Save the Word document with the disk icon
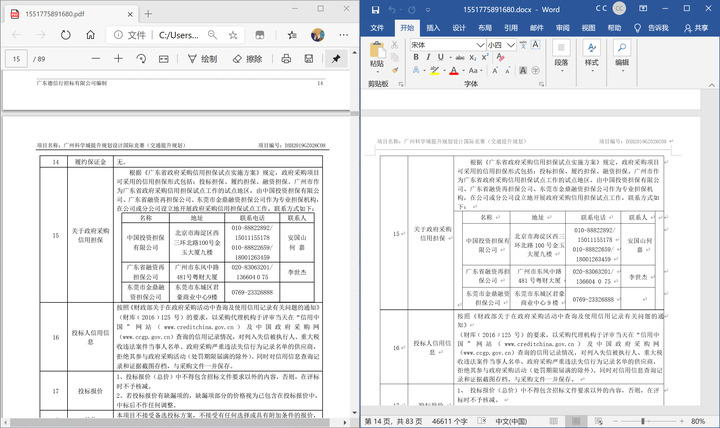Image resolution: width=720 pixels, height=428 pixels. coord(375,10)
